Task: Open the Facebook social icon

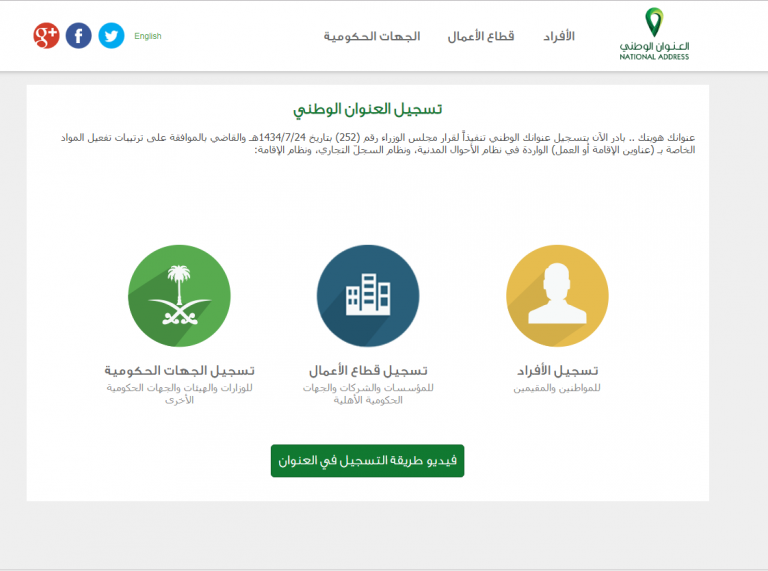Action: point(78,36)
